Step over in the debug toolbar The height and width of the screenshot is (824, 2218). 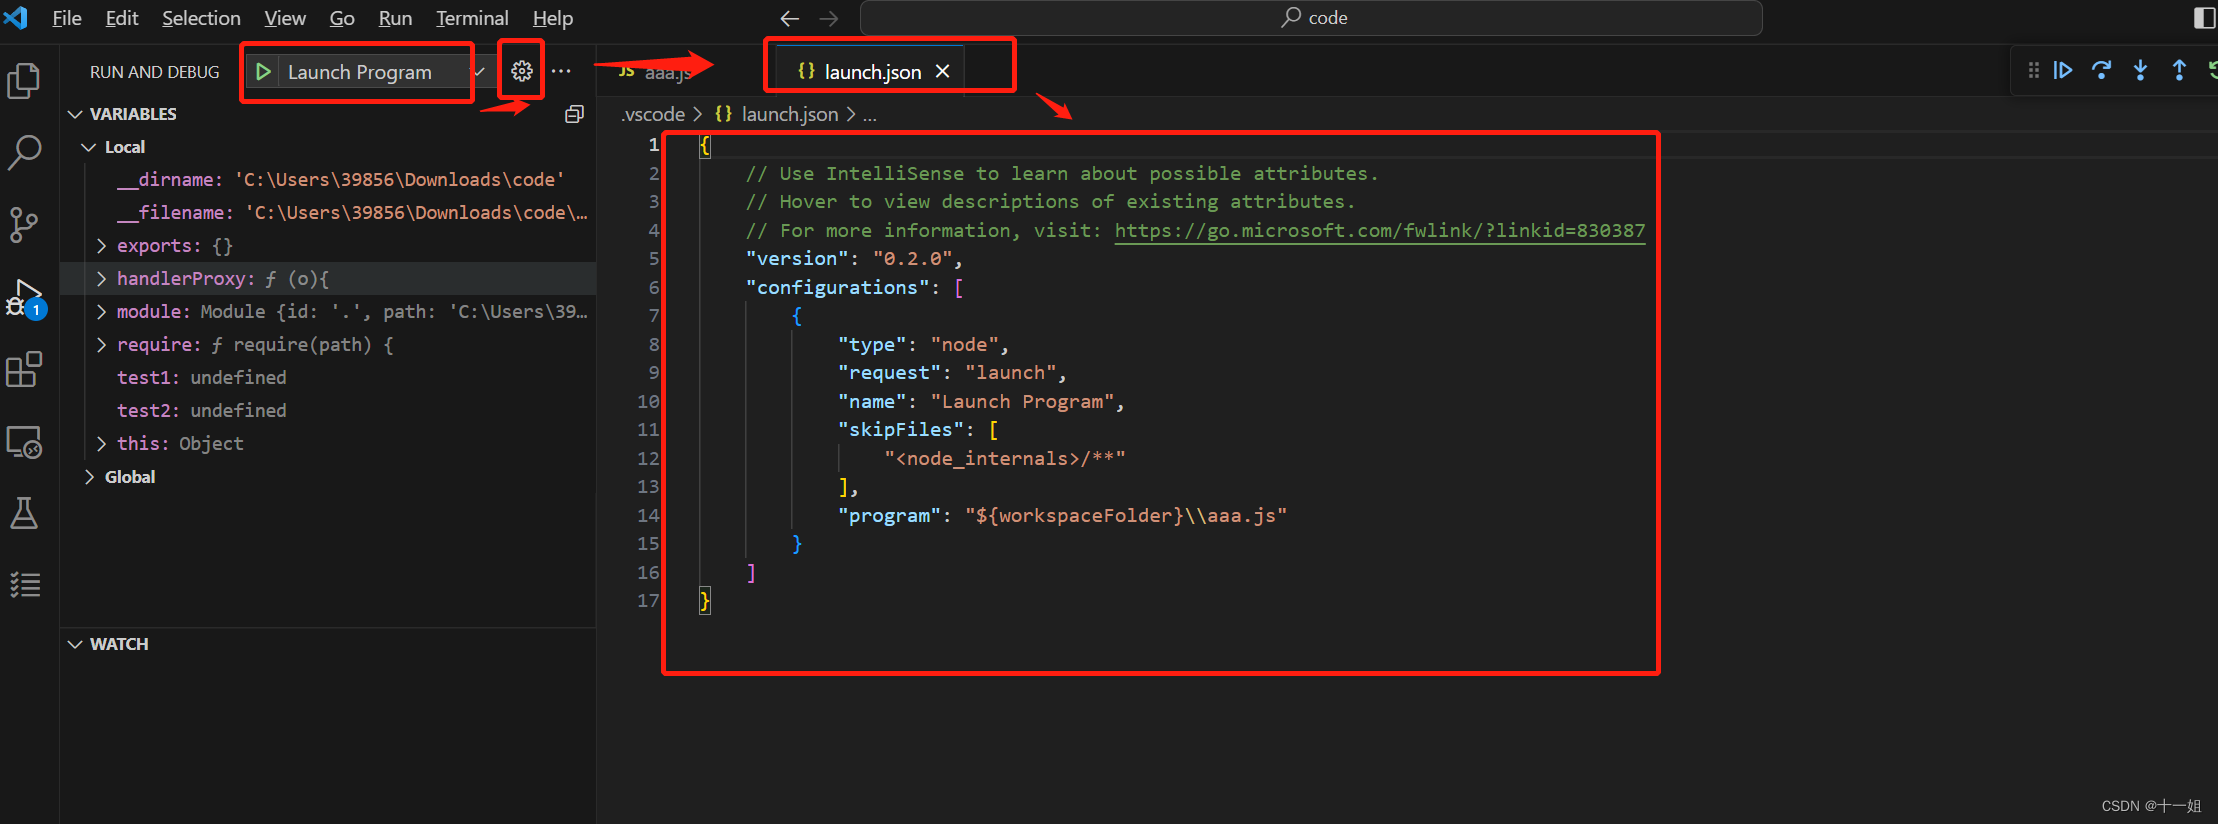click(2102, 70)
